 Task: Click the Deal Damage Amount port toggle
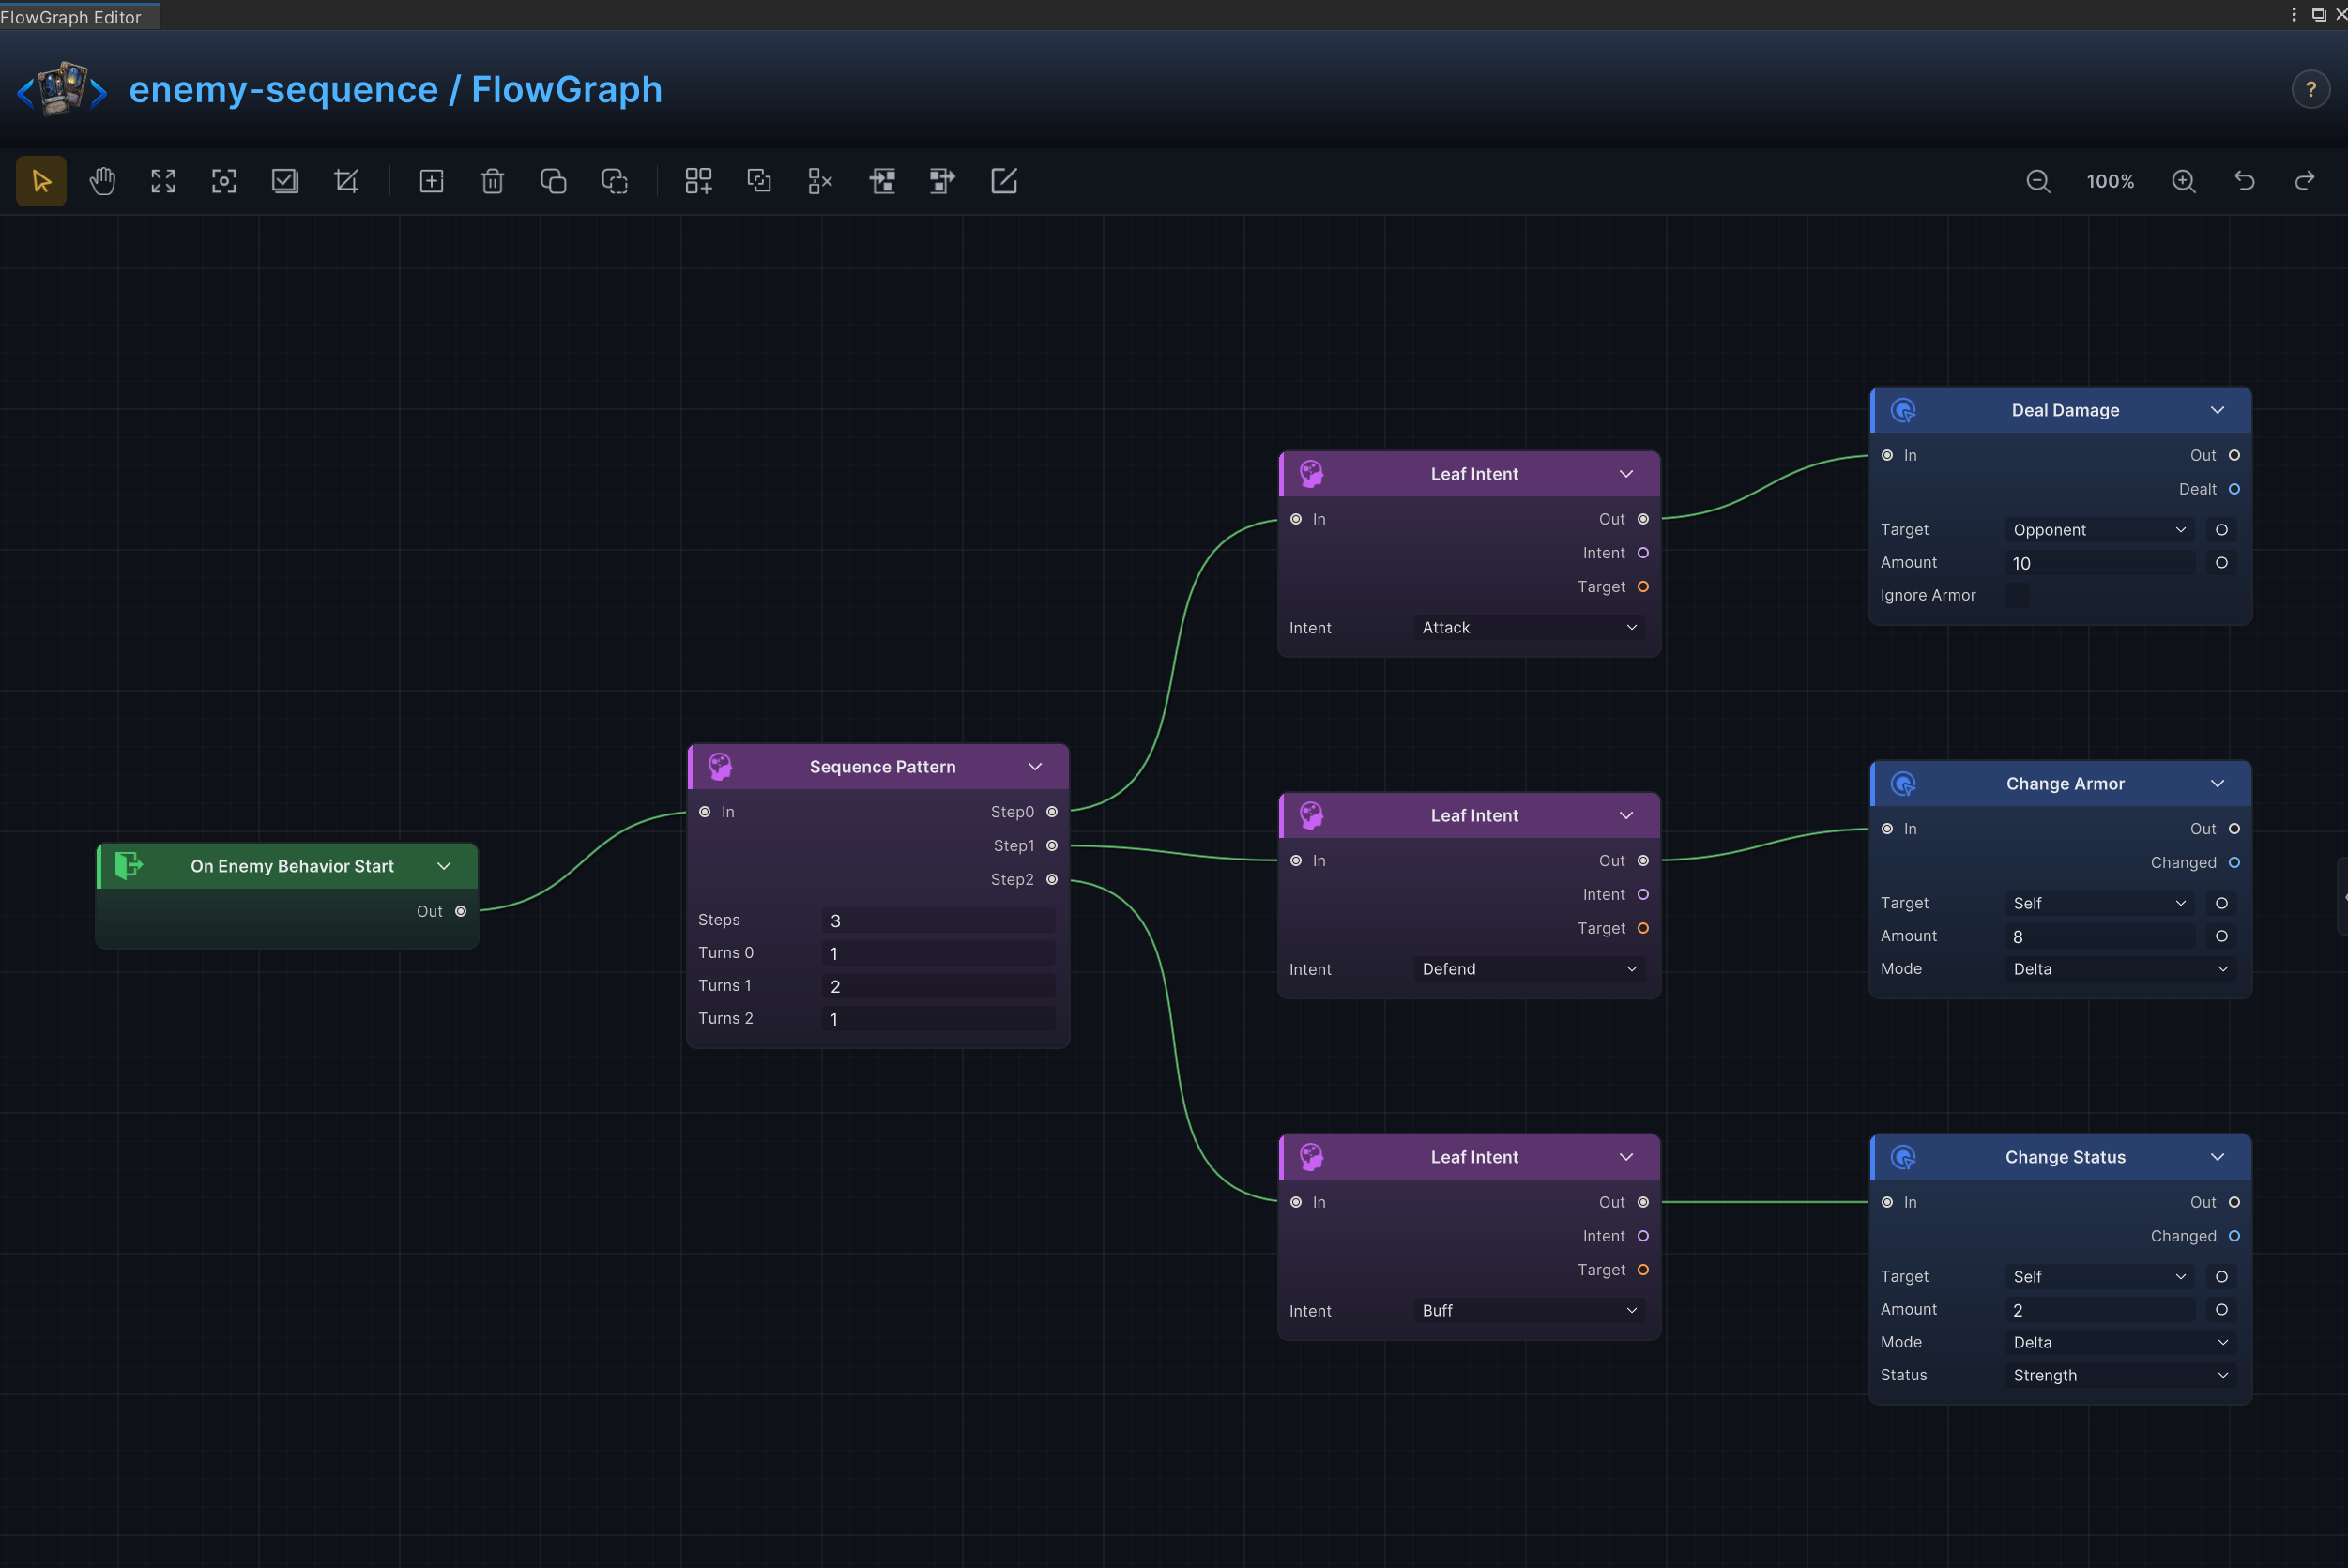coord(2221,563)
